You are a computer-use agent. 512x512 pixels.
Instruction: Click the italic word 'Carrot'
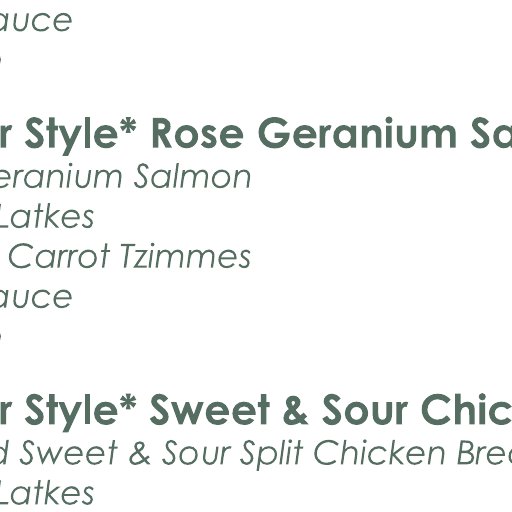pos(59,256)
